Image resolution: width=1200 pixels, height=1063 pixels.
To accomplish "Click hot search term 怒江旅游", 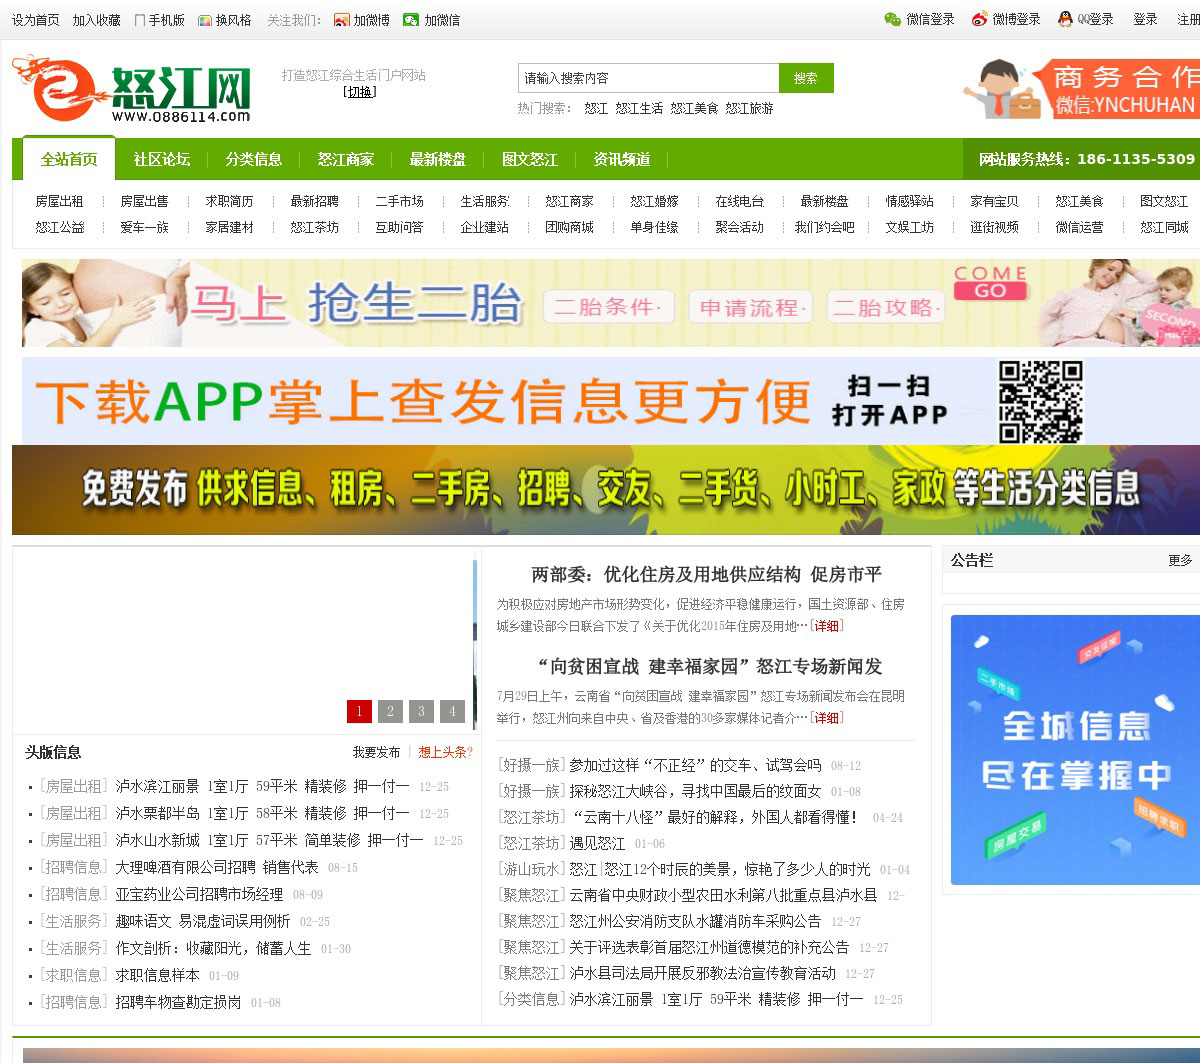I will (x=750, y=108).
